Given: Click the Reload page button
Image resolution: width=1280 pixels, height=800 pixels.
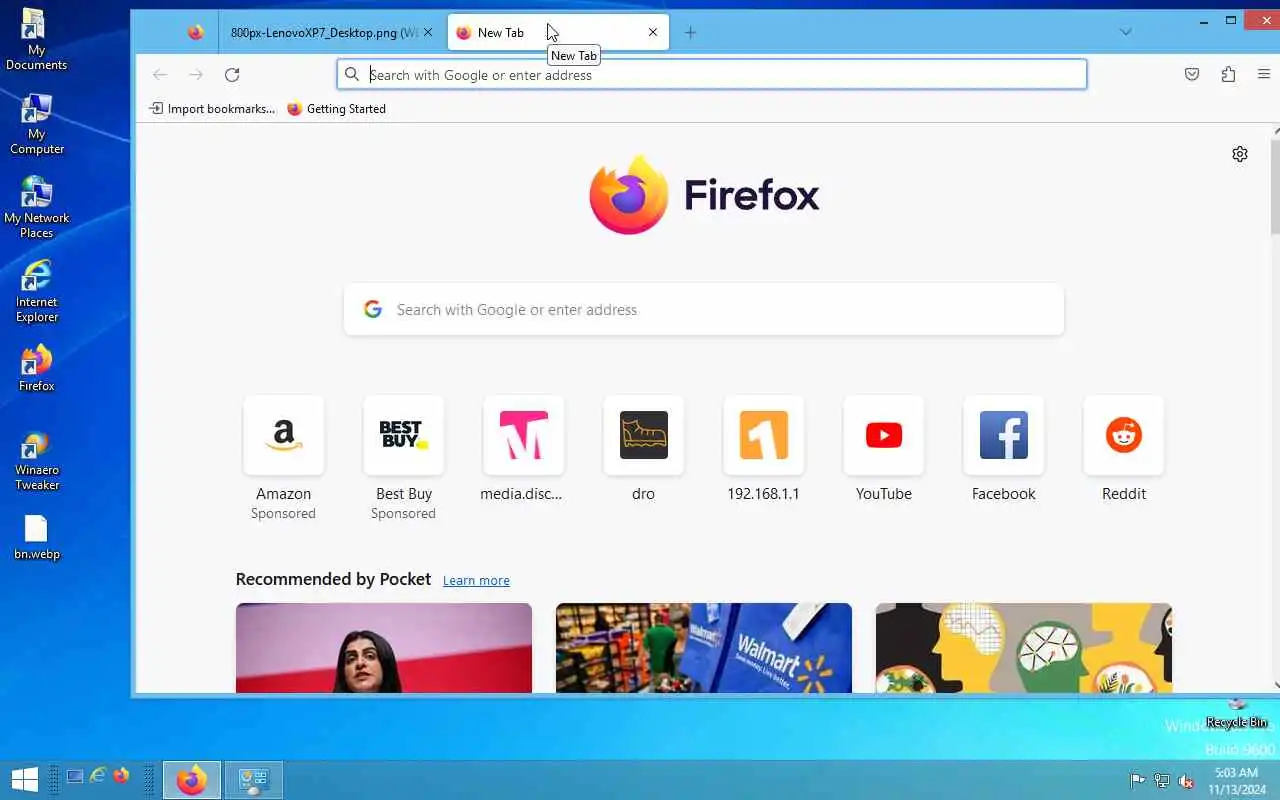Looking at the screenshot, I should coord(232,74).
